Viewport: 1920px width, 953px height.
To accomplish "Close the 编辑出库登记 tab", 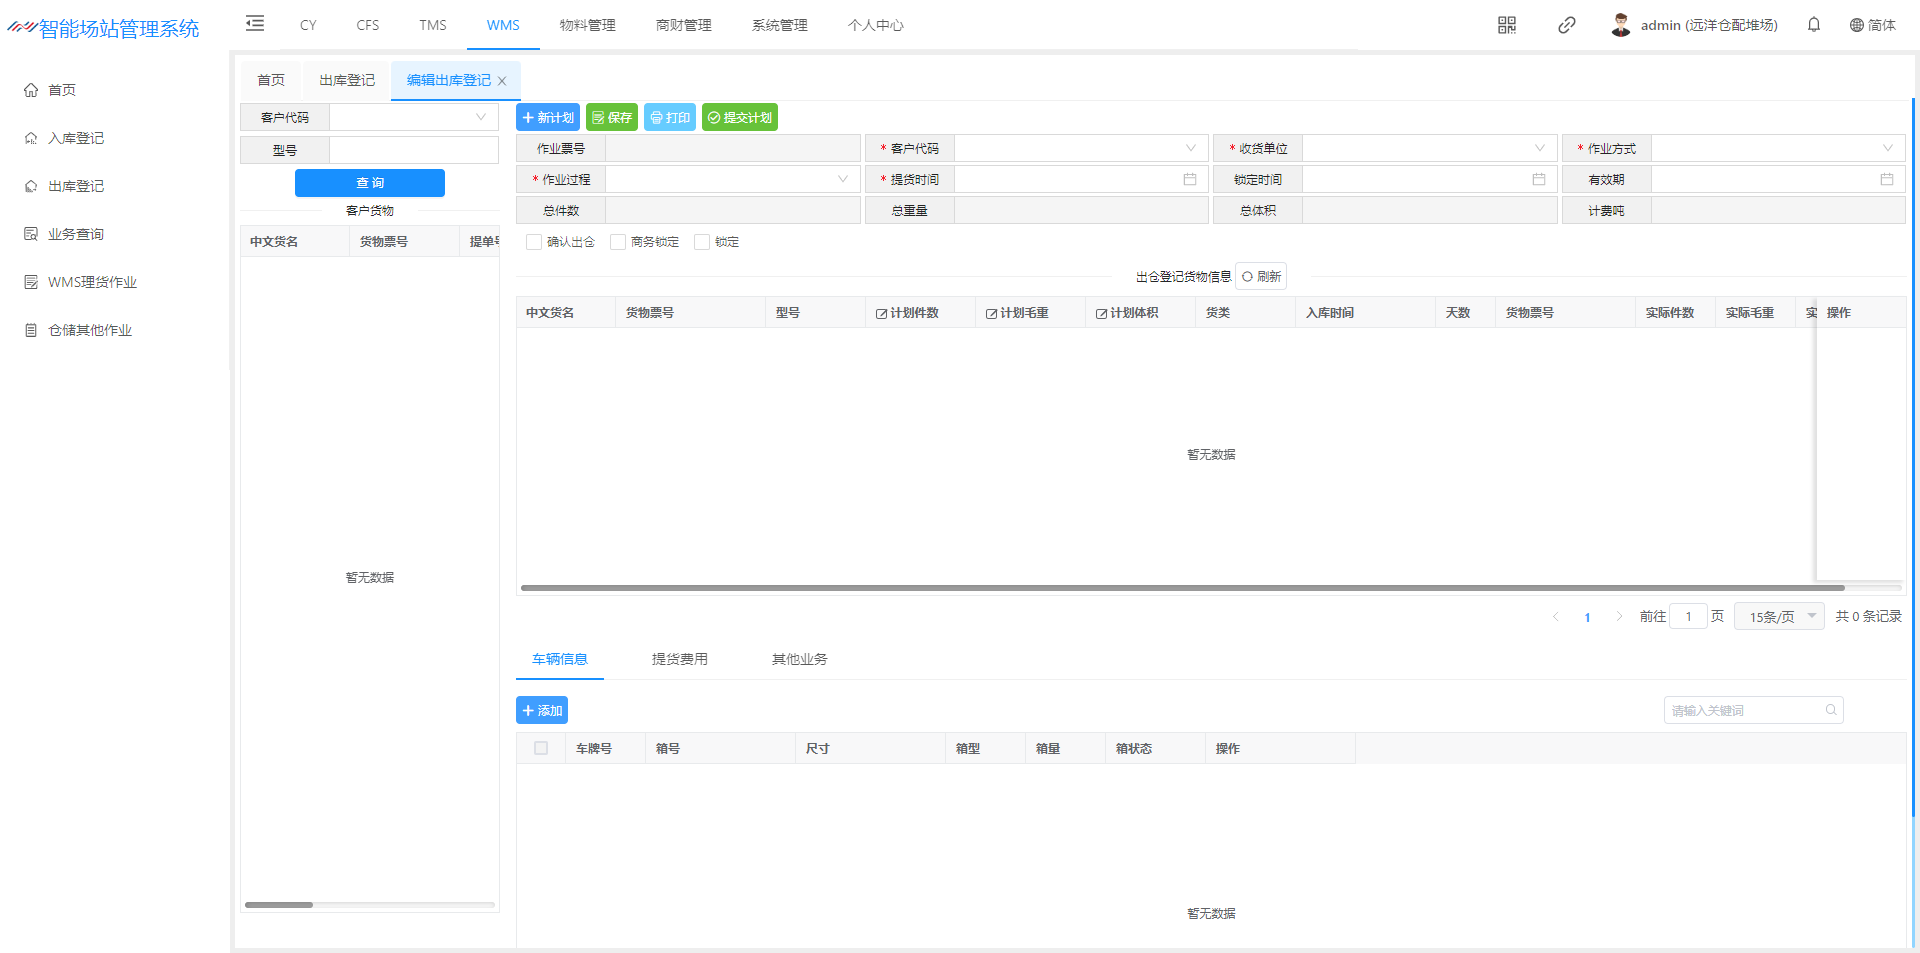I will click(x=502, y=81).
